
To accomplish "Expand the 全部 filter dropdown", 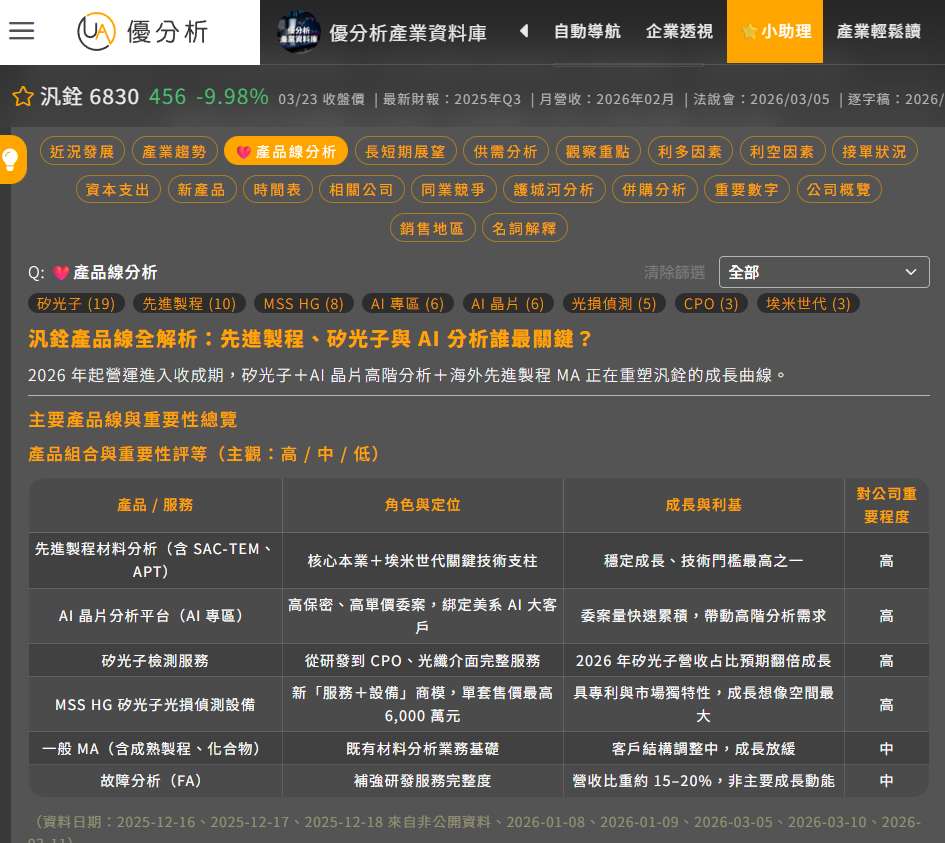I will (823, 272).
